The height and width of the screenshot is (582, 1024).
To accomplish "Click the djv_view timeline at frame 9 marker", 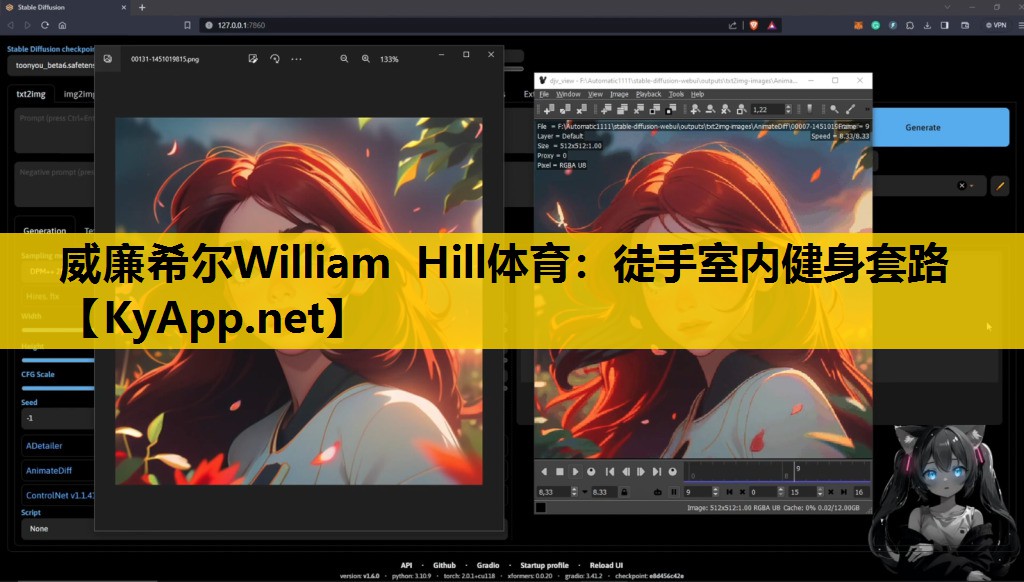I will [795, 472].
